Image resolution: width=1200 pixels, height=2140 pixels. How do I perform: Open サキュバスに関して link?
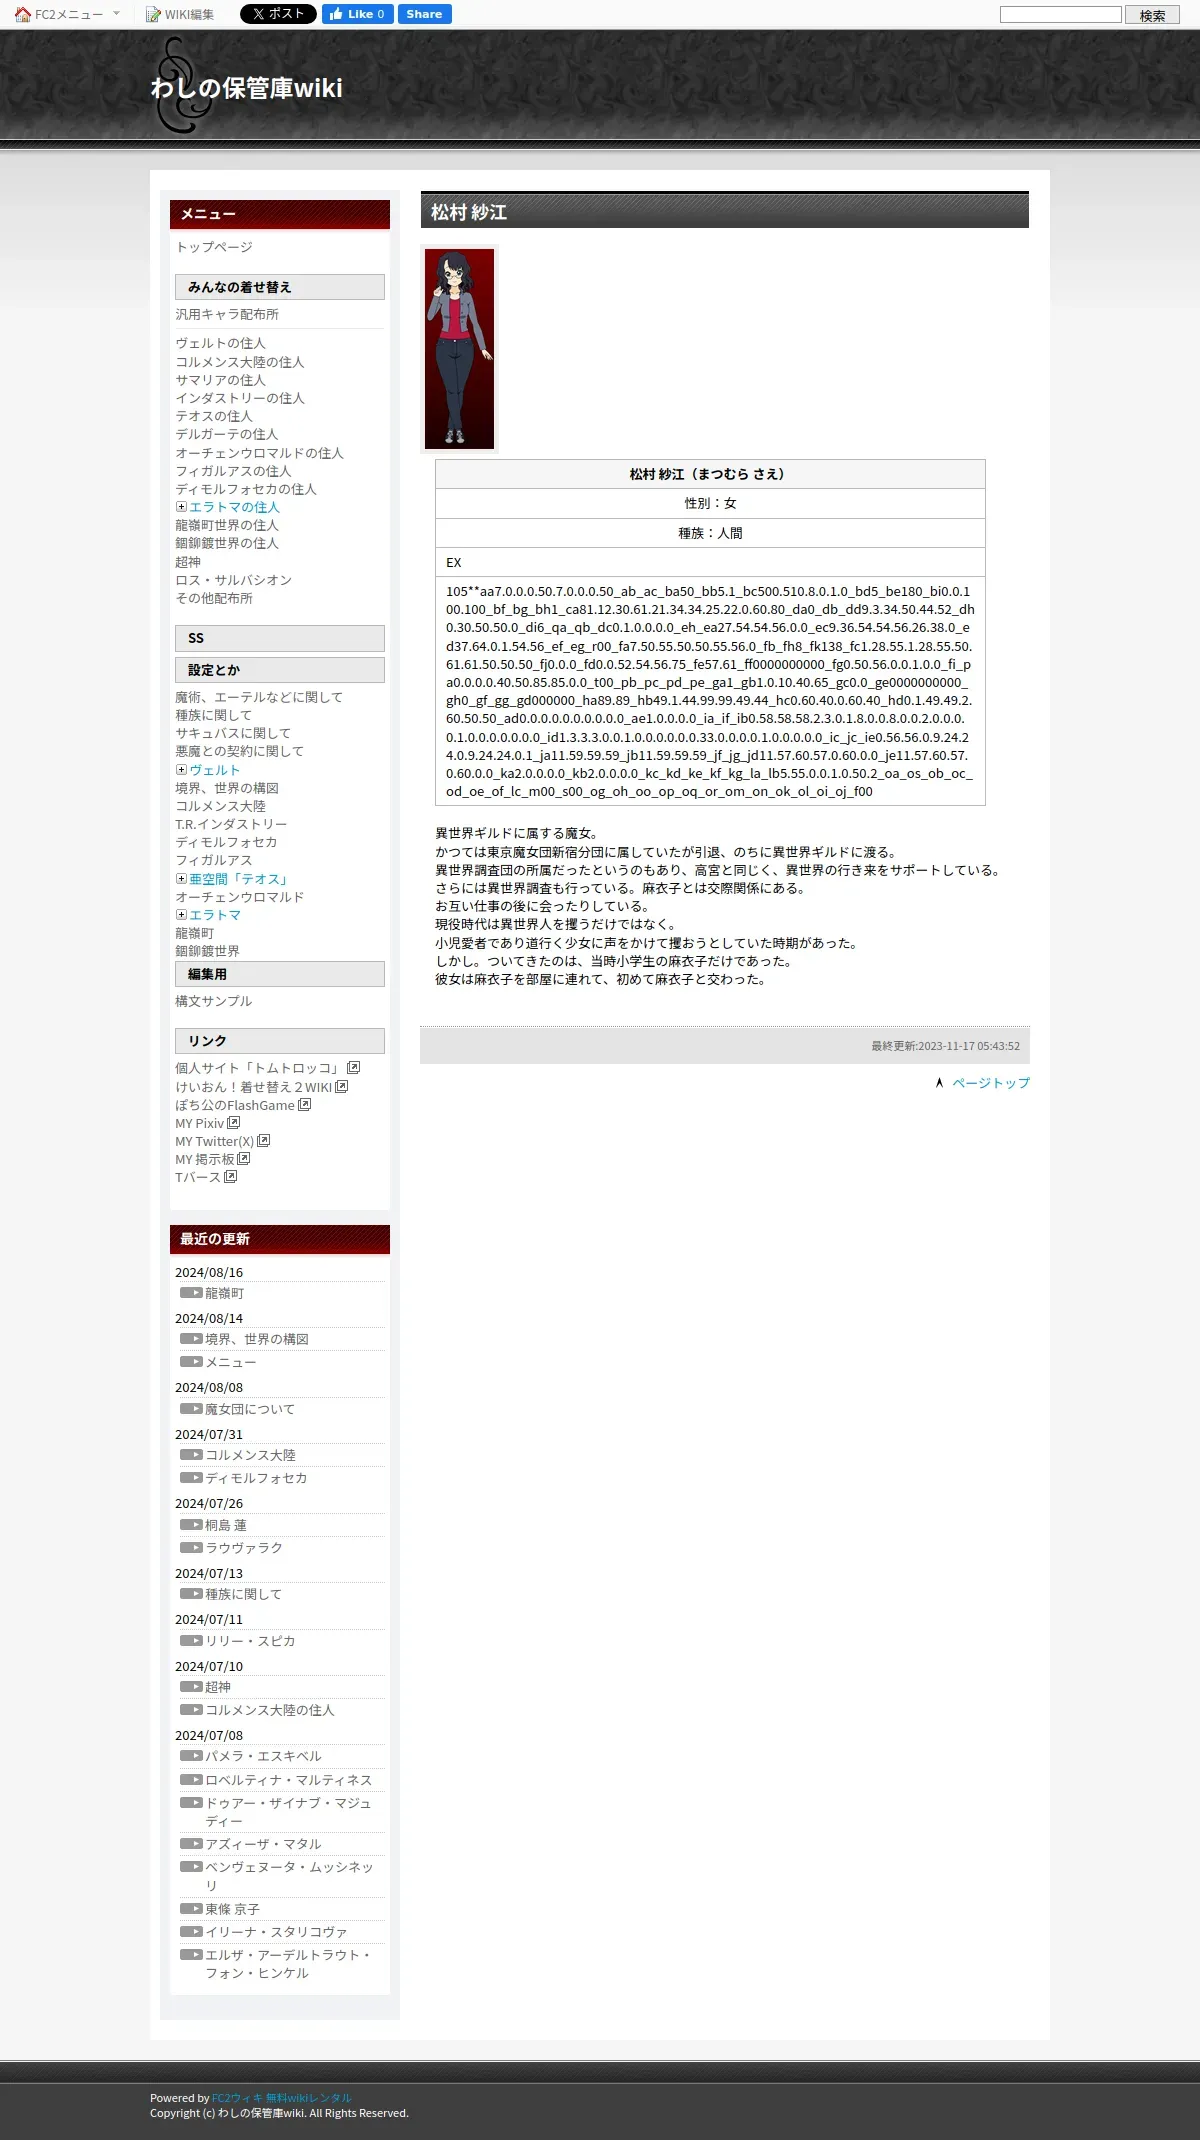pyautogui.click(x=233, y=733)
